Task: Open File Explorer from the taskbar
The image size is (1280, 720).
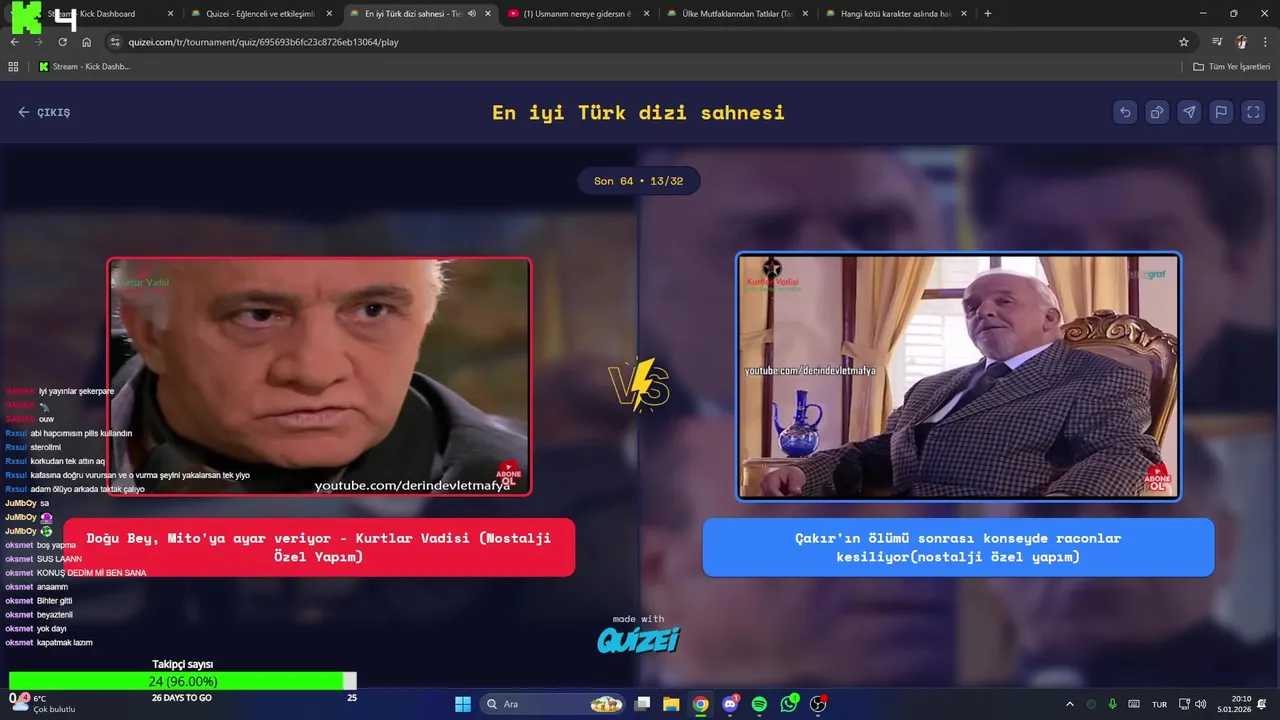Action: coord(671,704)
